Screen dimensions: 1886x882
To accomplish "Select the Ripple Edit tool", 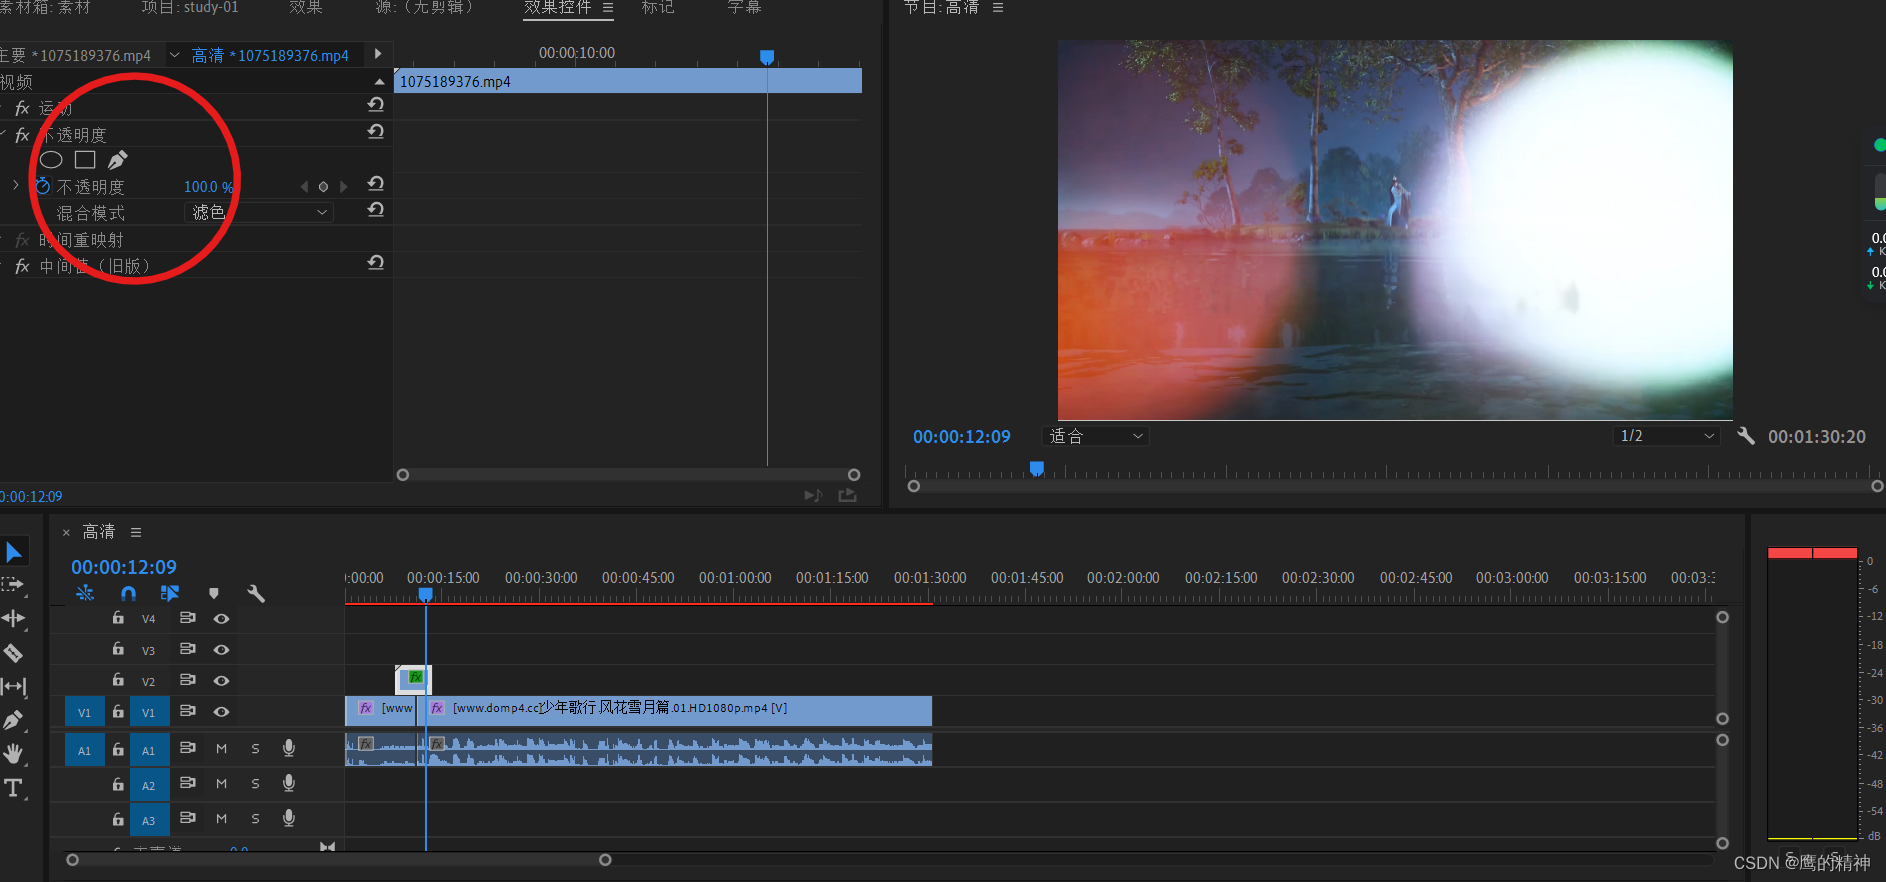I will click(14, 619).
